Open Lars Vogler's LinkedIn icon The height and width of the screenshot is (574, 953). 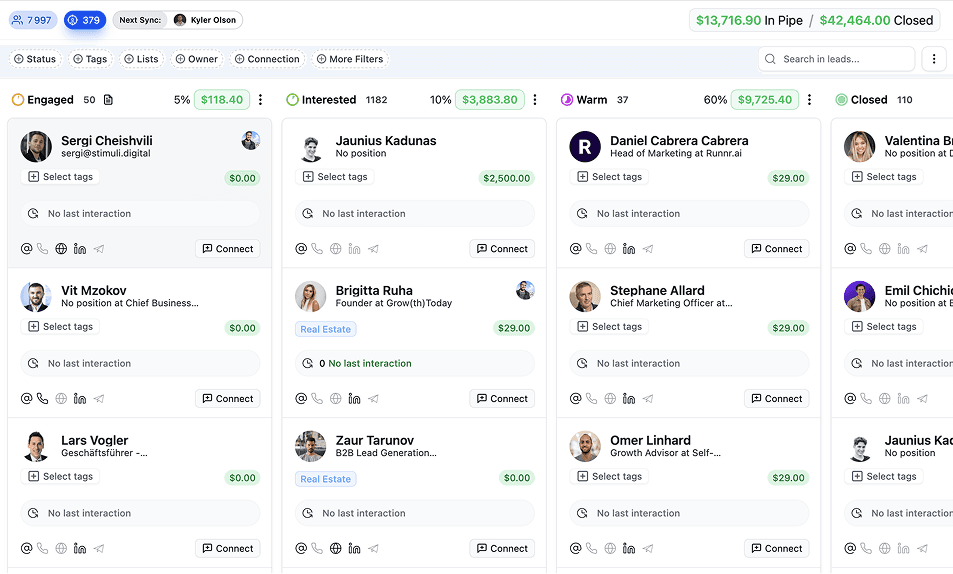coord(80,548)
